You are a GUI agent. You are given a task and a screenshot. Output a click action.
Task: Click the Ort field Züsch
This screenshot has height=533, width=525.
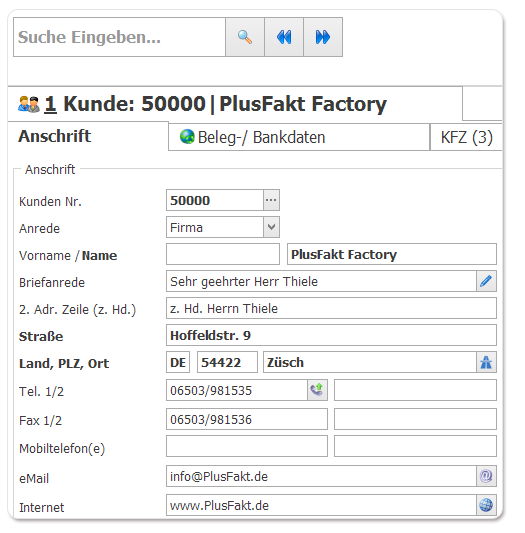tap(370, 362)
